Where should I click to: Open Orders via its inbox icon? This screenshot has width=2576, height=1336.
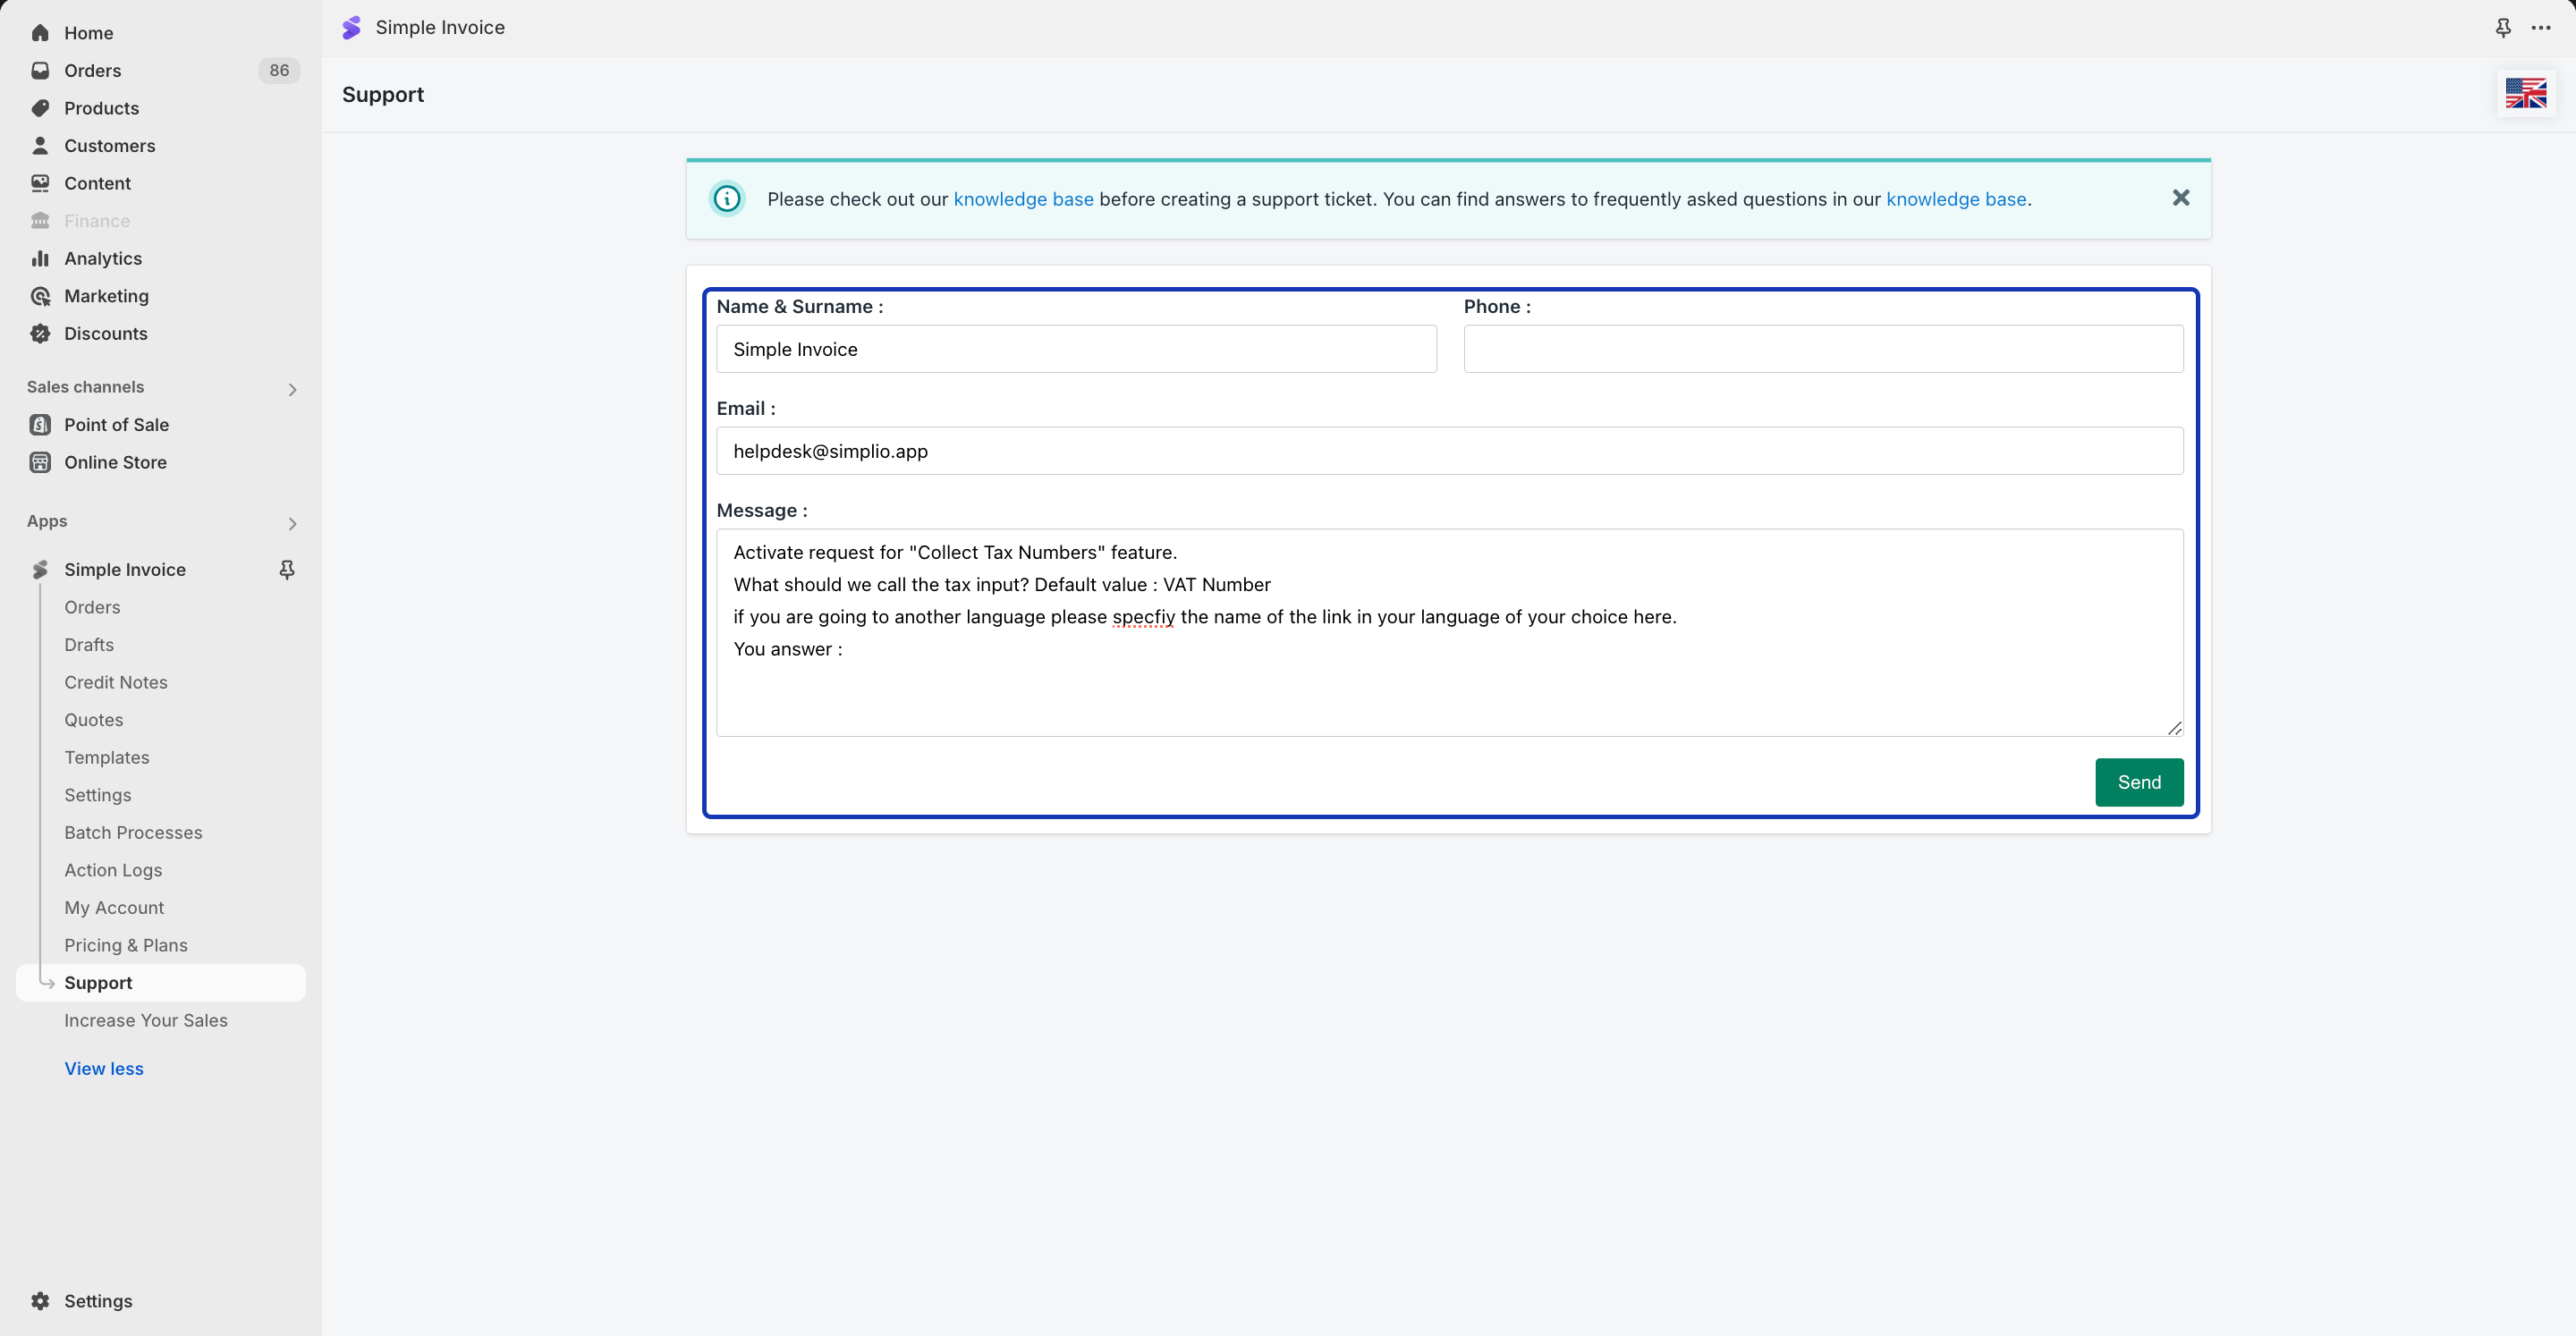[40, 71]
